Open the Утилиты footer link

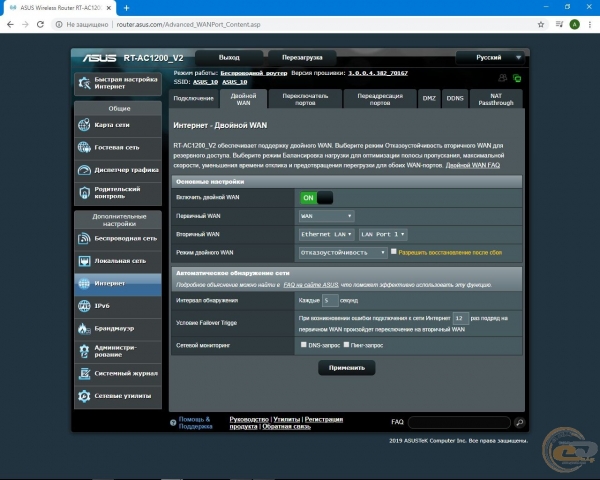[287, 420]
